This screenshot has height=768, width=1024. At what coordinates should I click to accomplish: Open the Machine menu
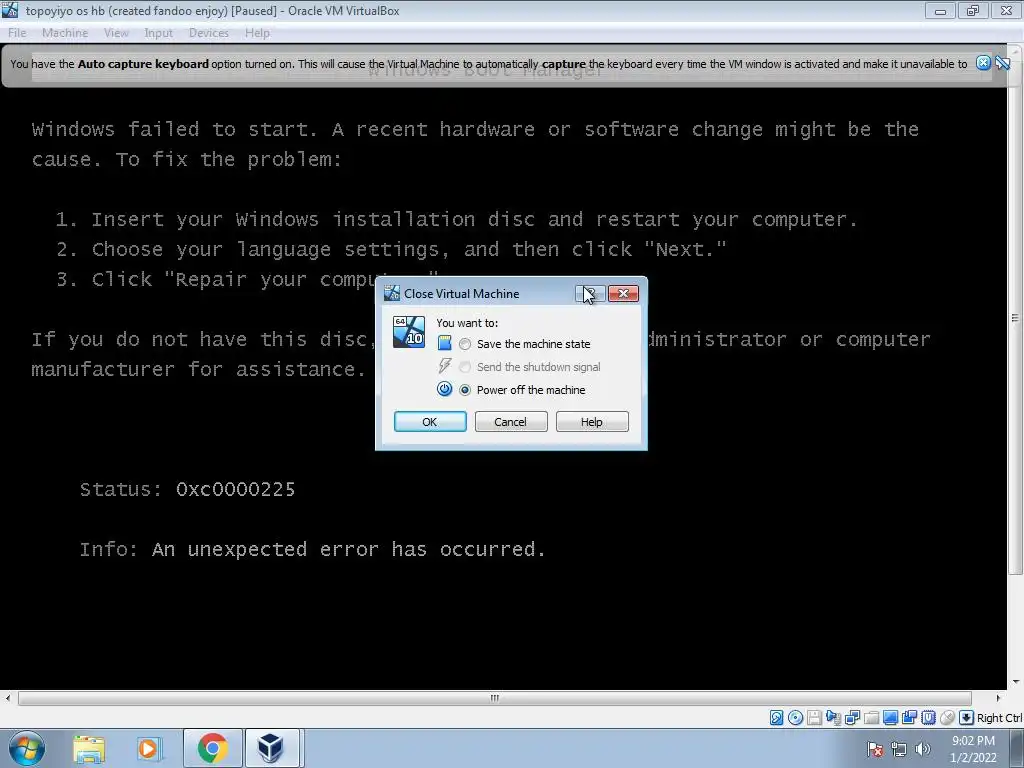pyautogui.click(x=65, y=33)
